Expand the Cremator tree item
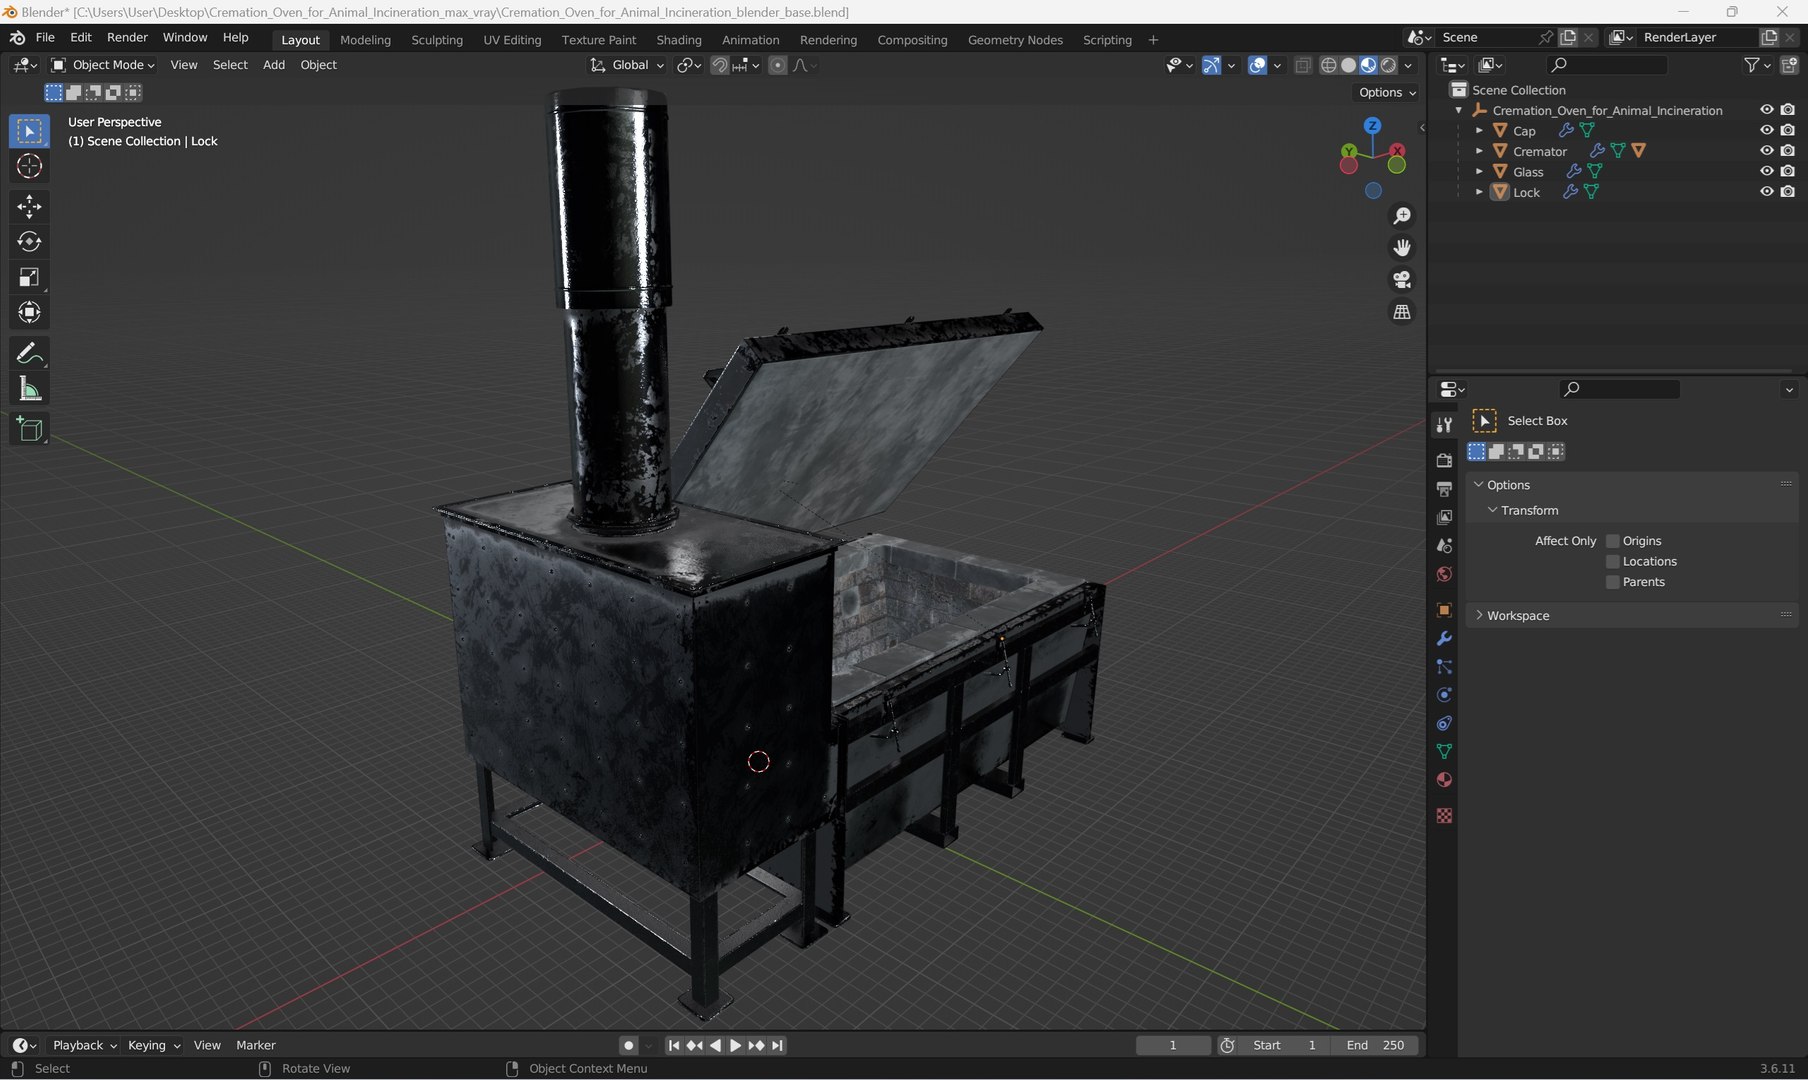The height and width of the screenshot is (1080, 1808). (x=1479, y=151)
